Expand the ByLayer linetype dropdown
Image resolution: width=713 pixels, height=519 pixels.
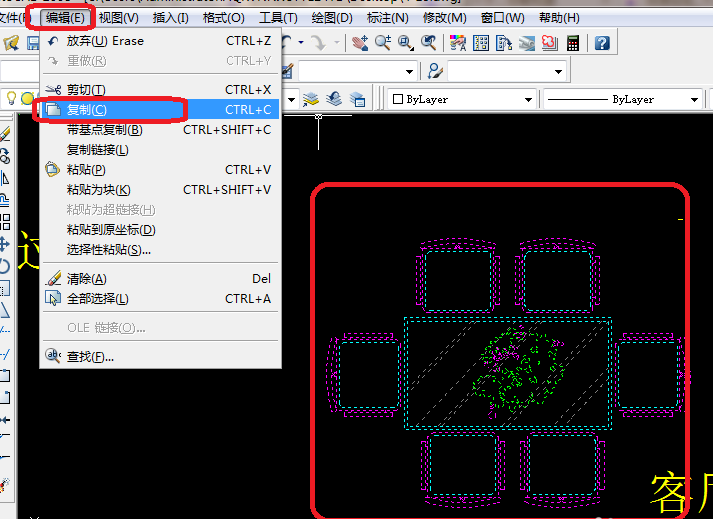693,100
